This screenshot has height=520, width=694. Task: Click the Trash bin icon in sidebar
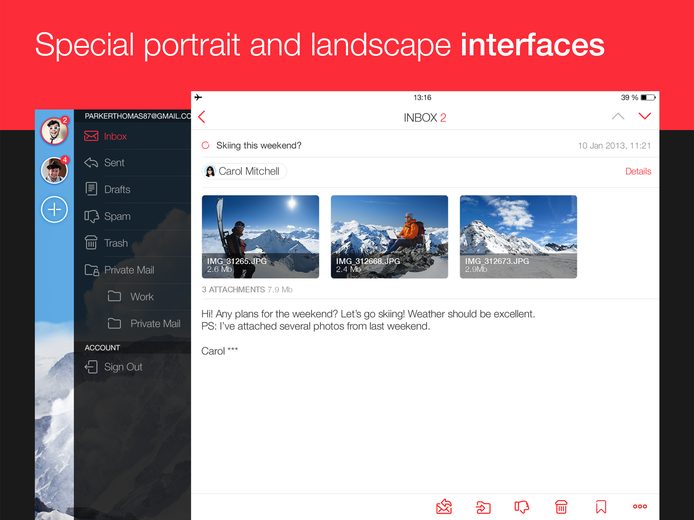pos(91,243)
